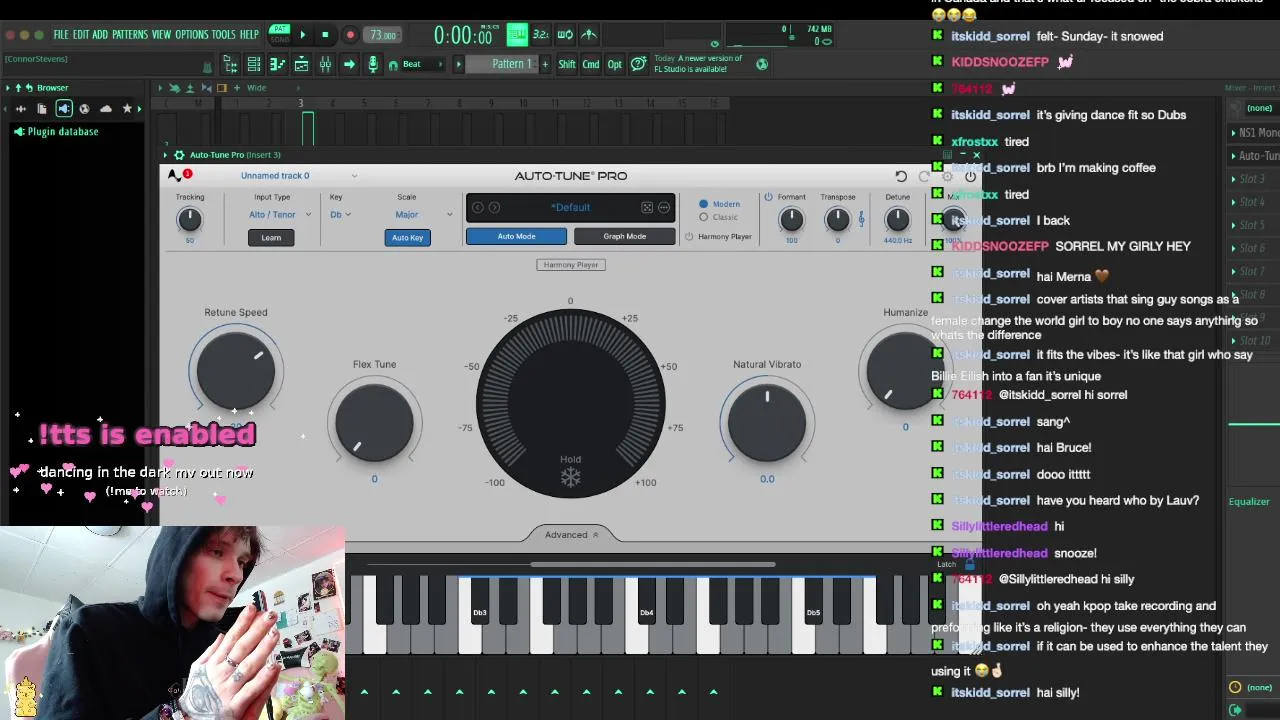Click the Cmd modifier button
The width and height of the screenshot is (1280, 720).
591,64
